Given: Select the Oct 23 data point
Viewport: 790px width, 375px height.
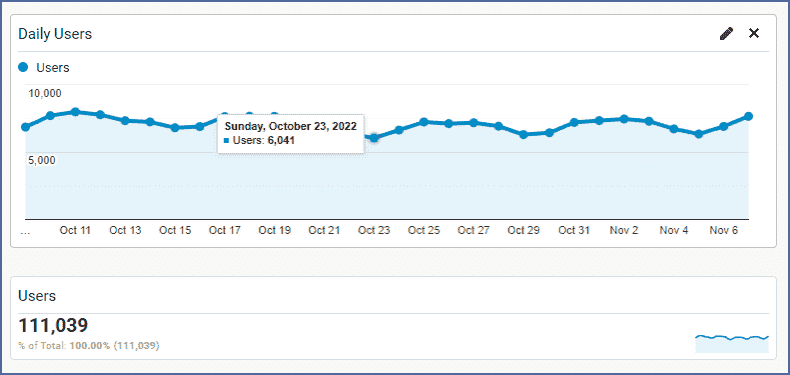Looking at the screenshot, I should (374, 138).
